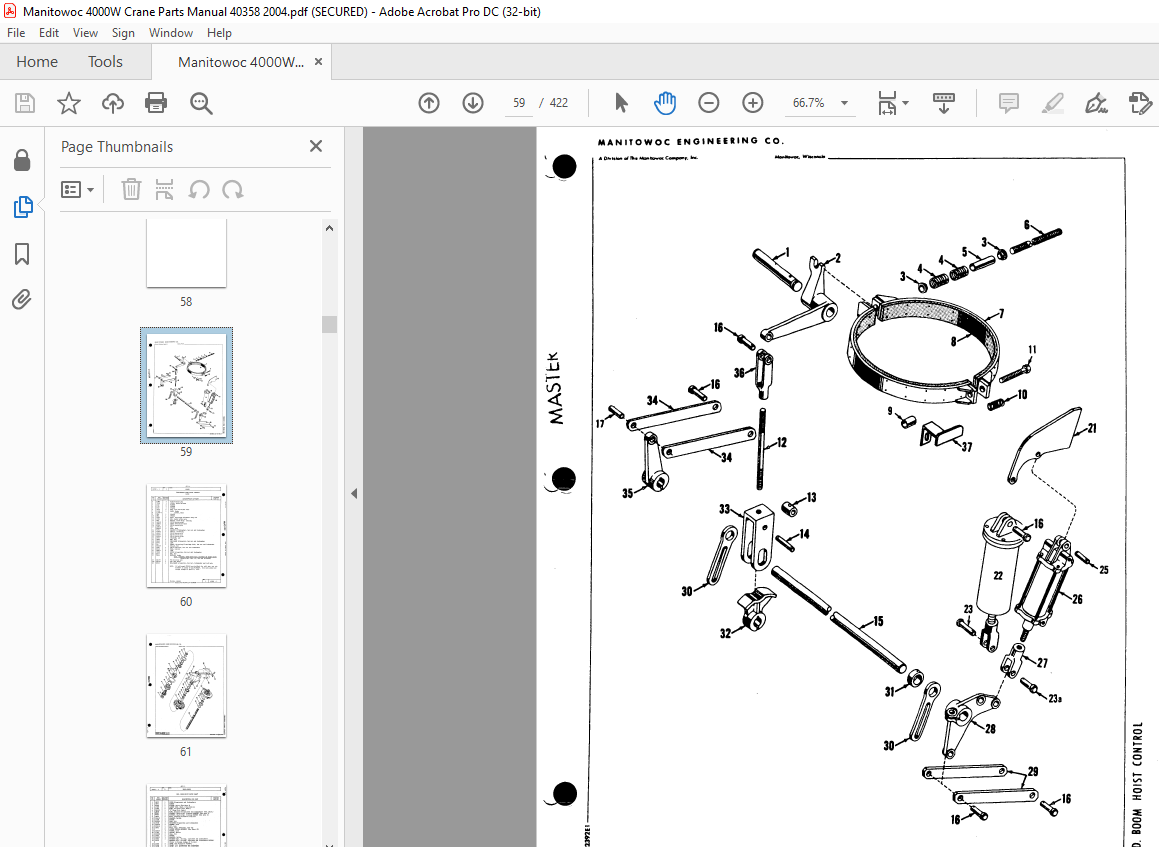This screenshot has width=1159, height=847.
Task: Toggle the Page Thumbnails sidebar icon
Action: pyautogui.click(x=22, y=207)
